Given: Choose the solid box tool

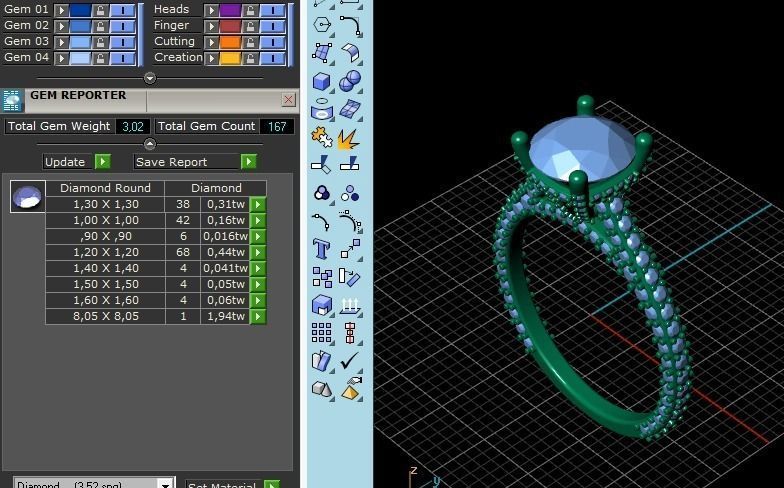Looking at the screenshot, I should [322, 80].
